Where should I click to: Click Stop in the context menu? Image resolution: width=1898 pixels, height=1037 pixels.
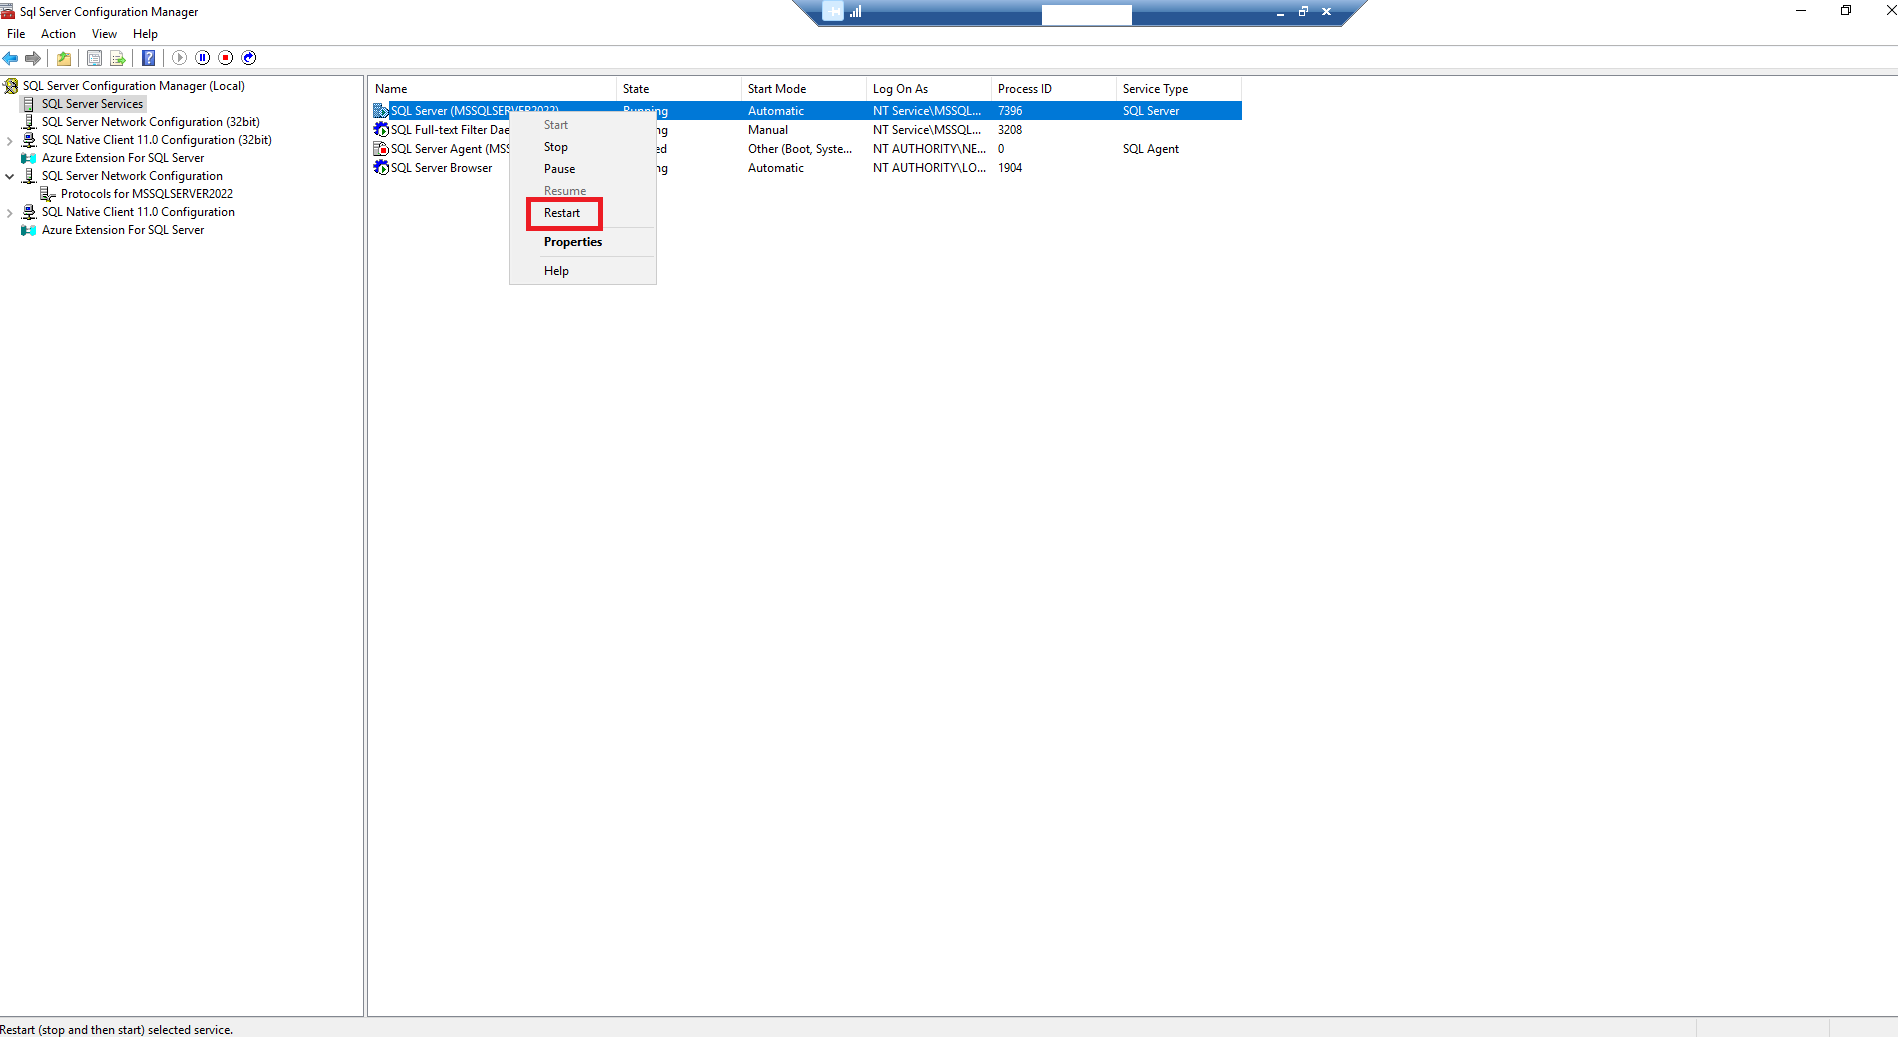pyautogui.click(x=555, y=146)
